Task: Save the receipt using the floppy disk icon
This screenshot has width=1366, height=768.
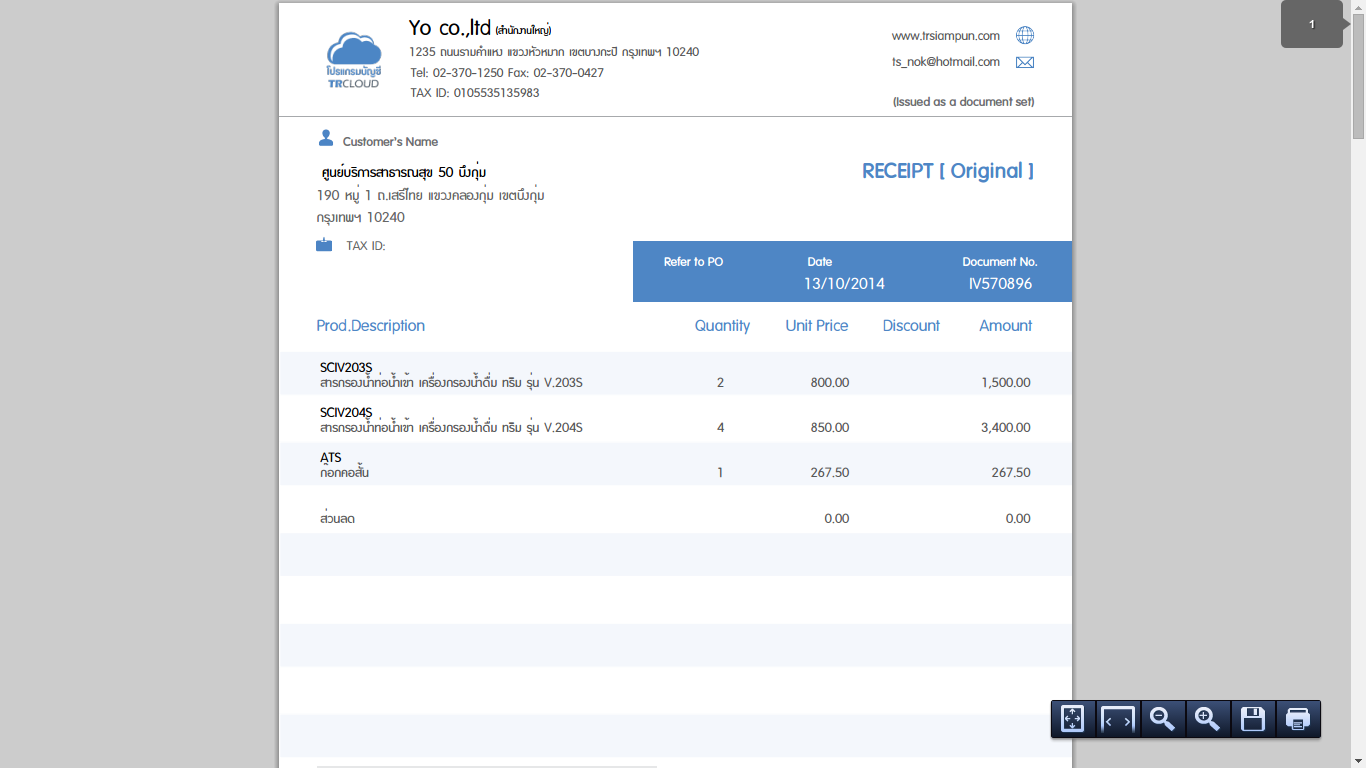Action: pos(1253,719)
